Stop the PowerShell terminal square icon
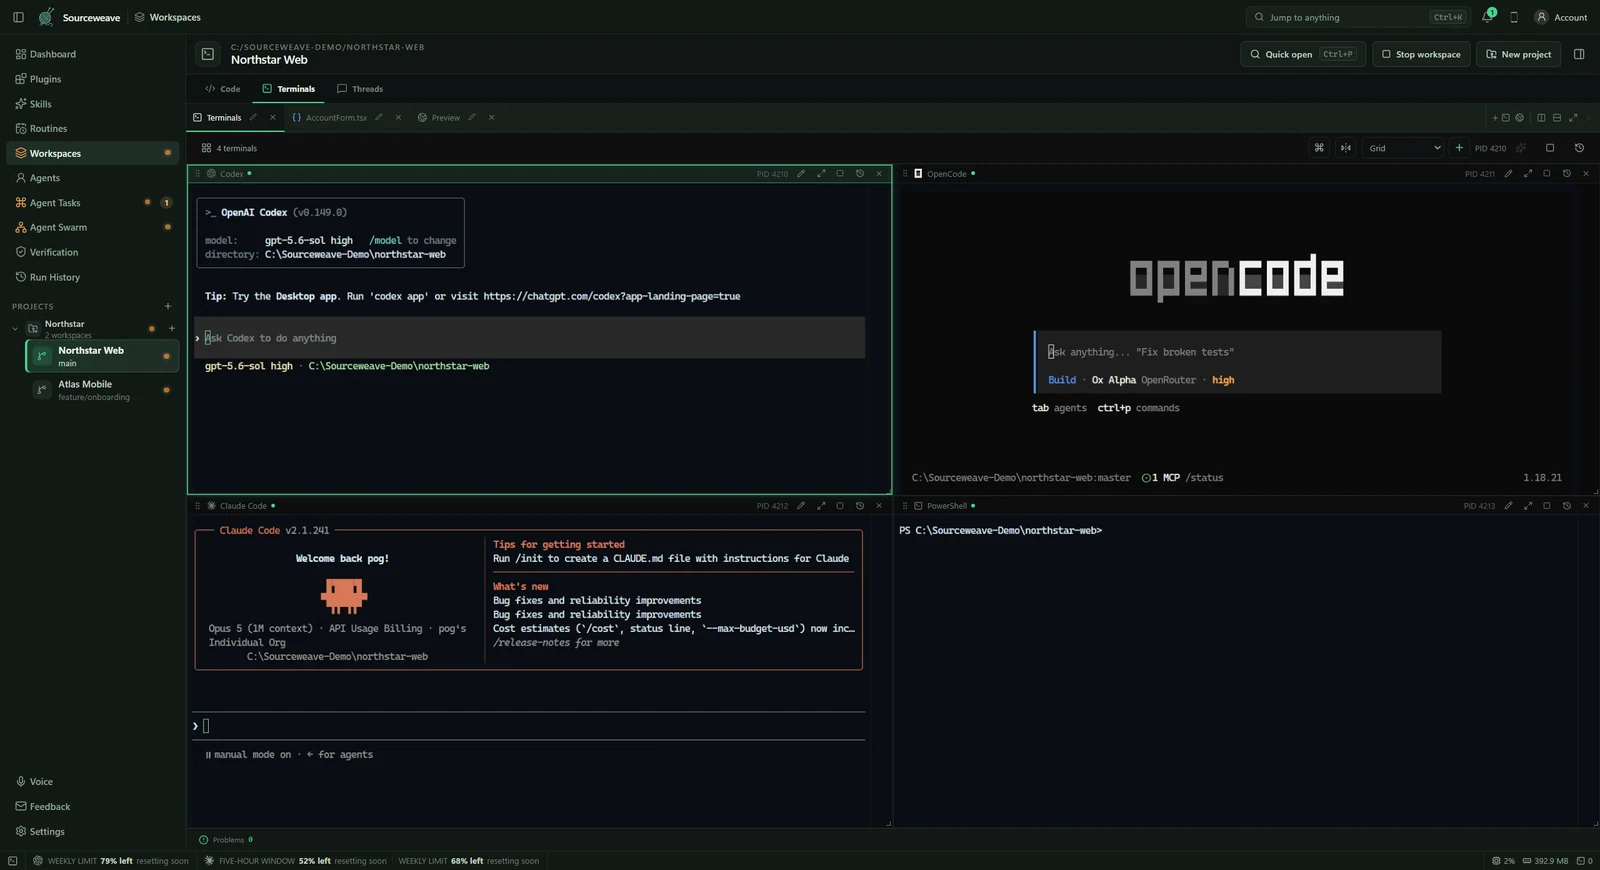 pyautogui.click(x=1547, y=506)
